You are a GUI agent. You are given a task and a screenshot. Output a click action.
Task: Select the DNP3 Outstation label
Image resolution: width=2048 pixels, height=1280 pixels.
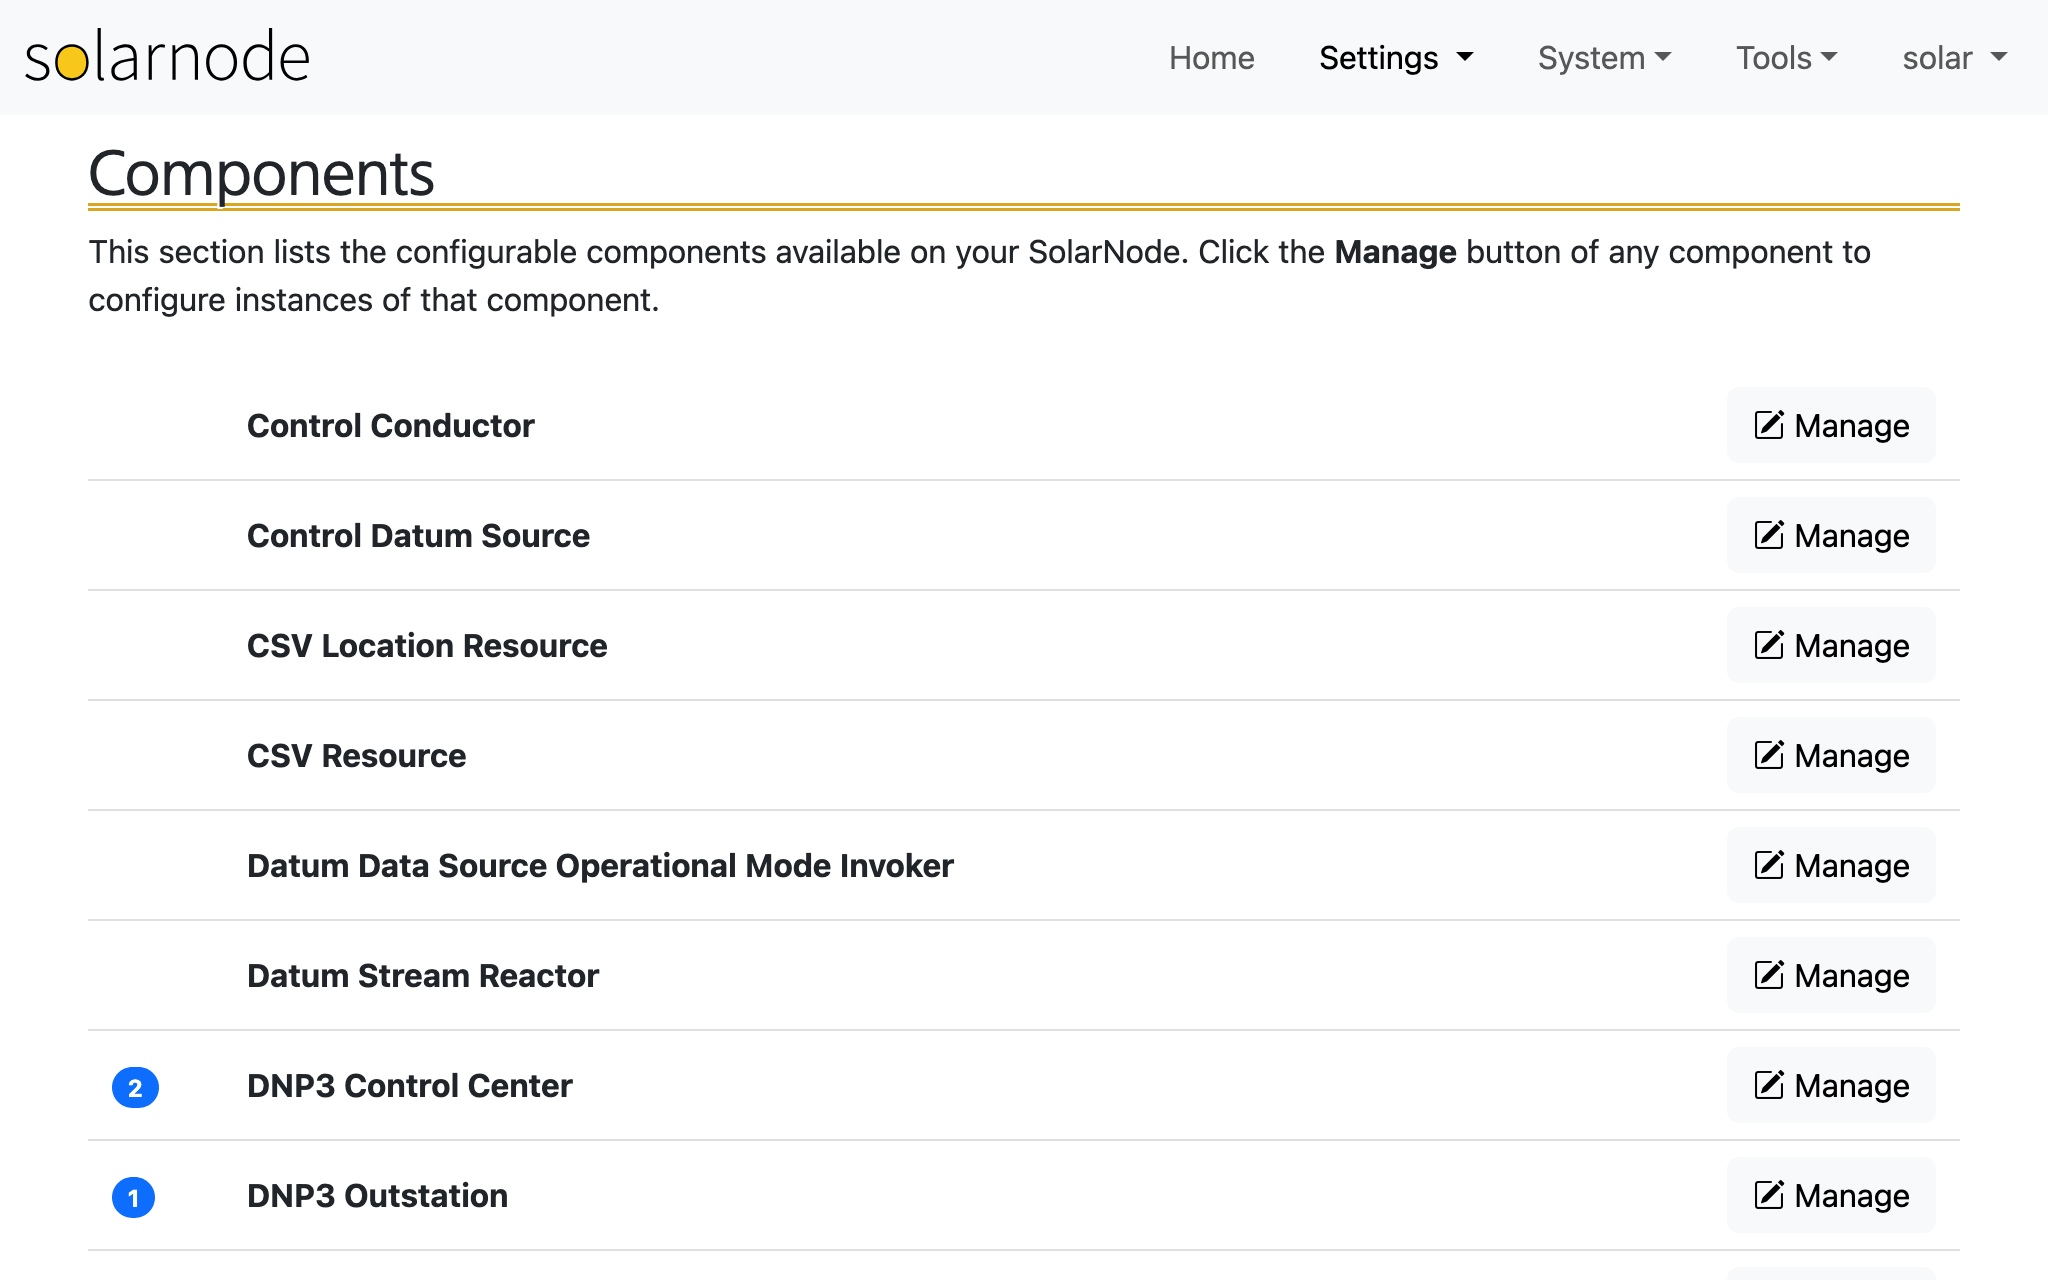tap(377, 1196)
